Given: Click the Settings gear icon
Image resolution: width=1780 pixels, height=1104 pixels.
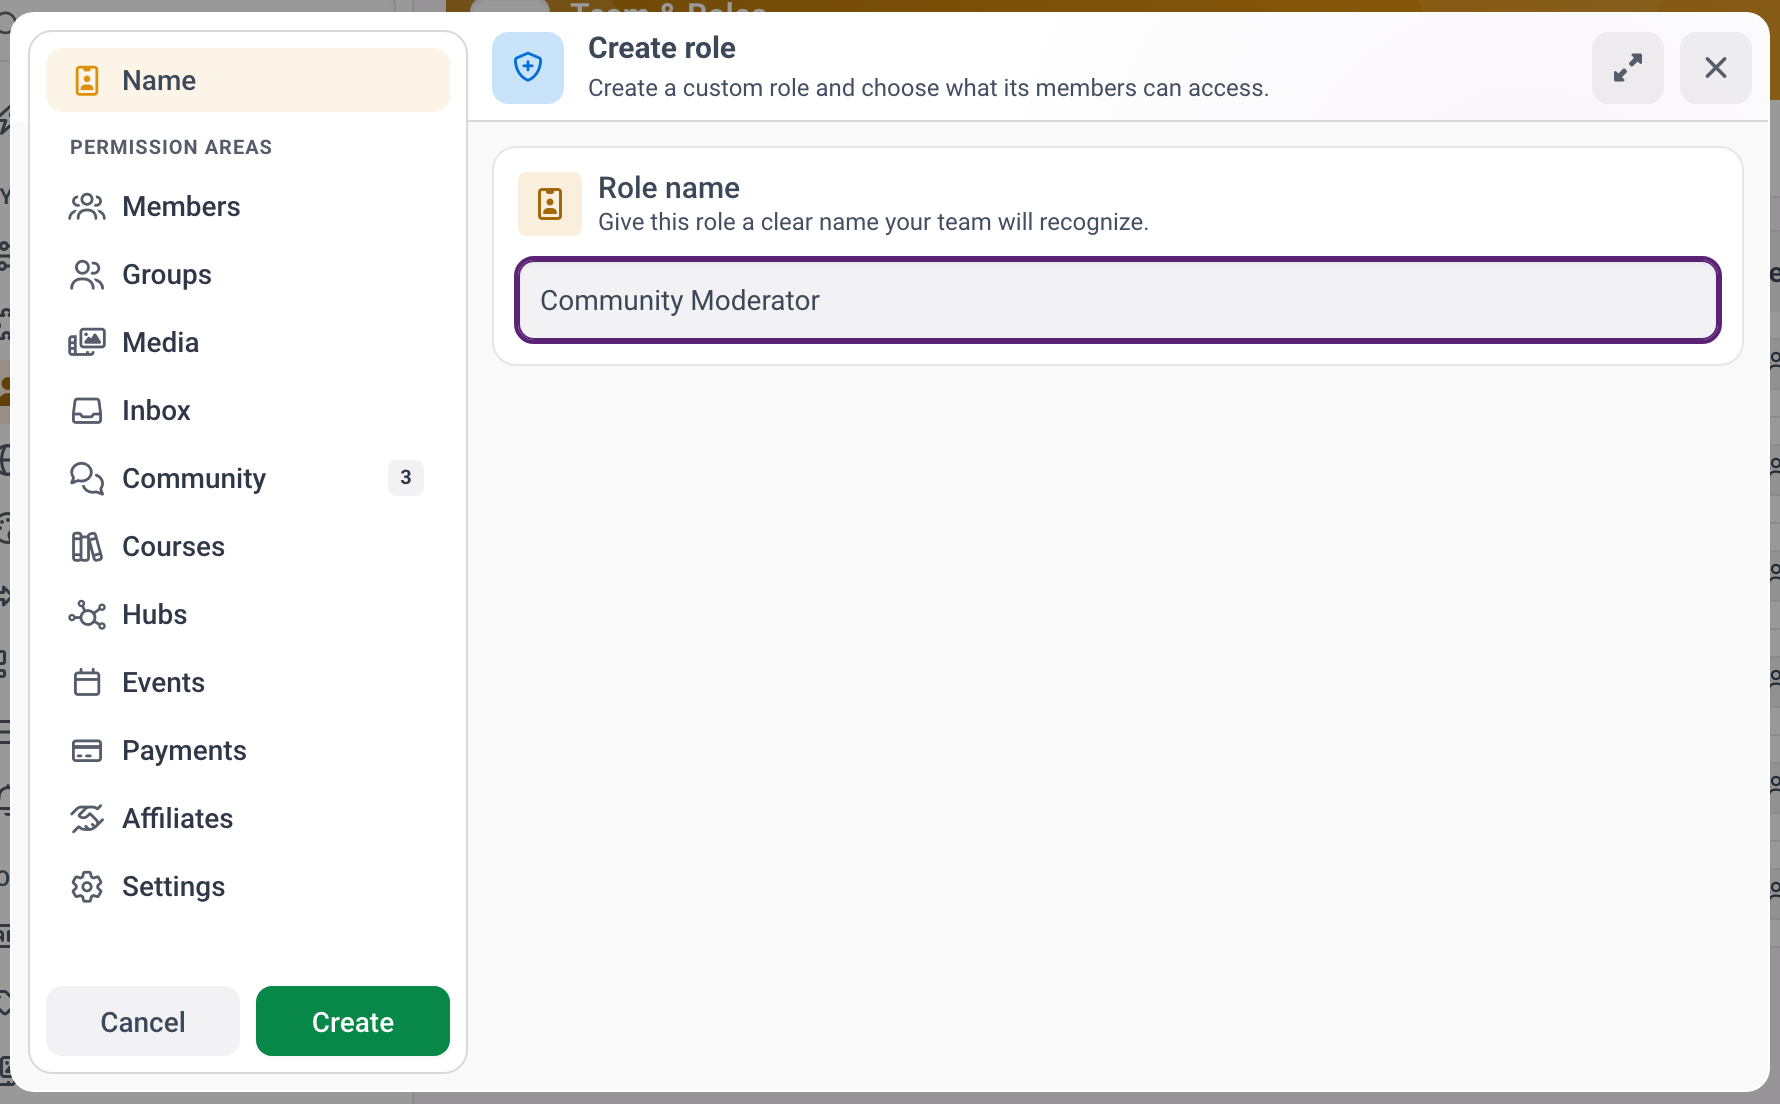Looking at the screenshot, I should [87, 887].
